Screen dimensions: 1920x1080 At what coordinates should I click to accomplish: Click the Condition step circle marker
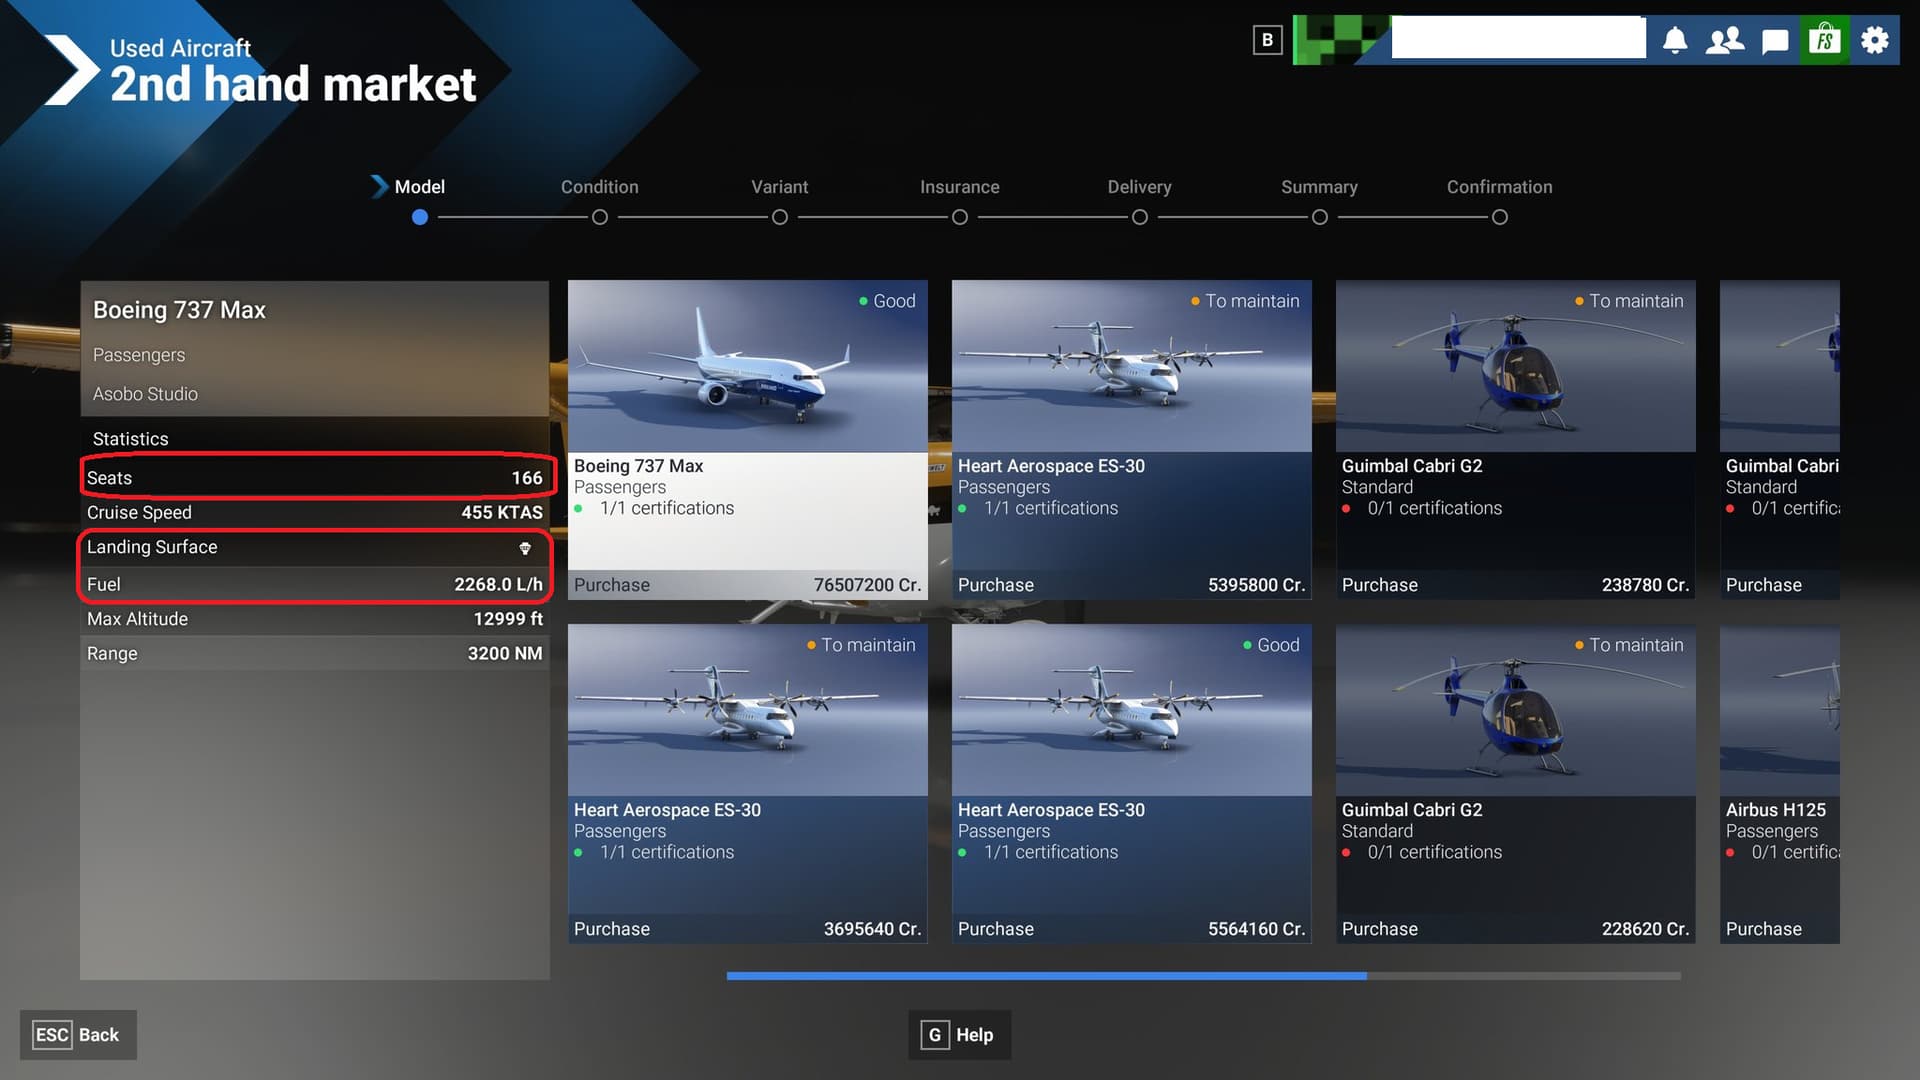coord(600,217)
